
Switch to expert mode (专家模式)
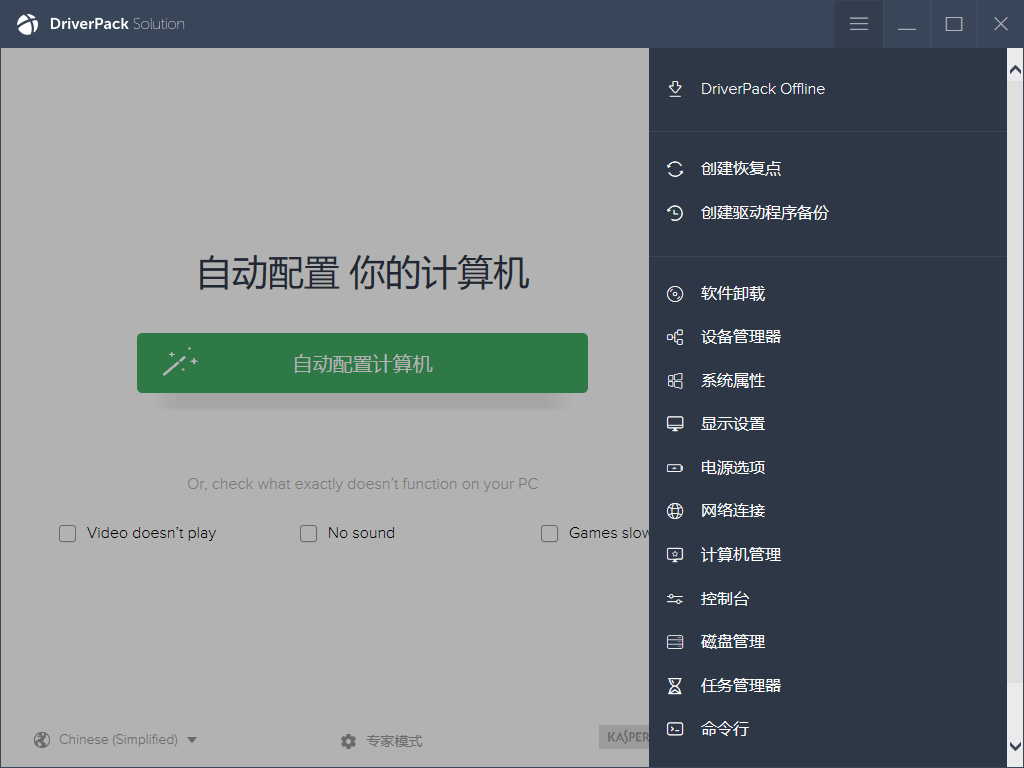pyautogui.click(x=382, y=741)
